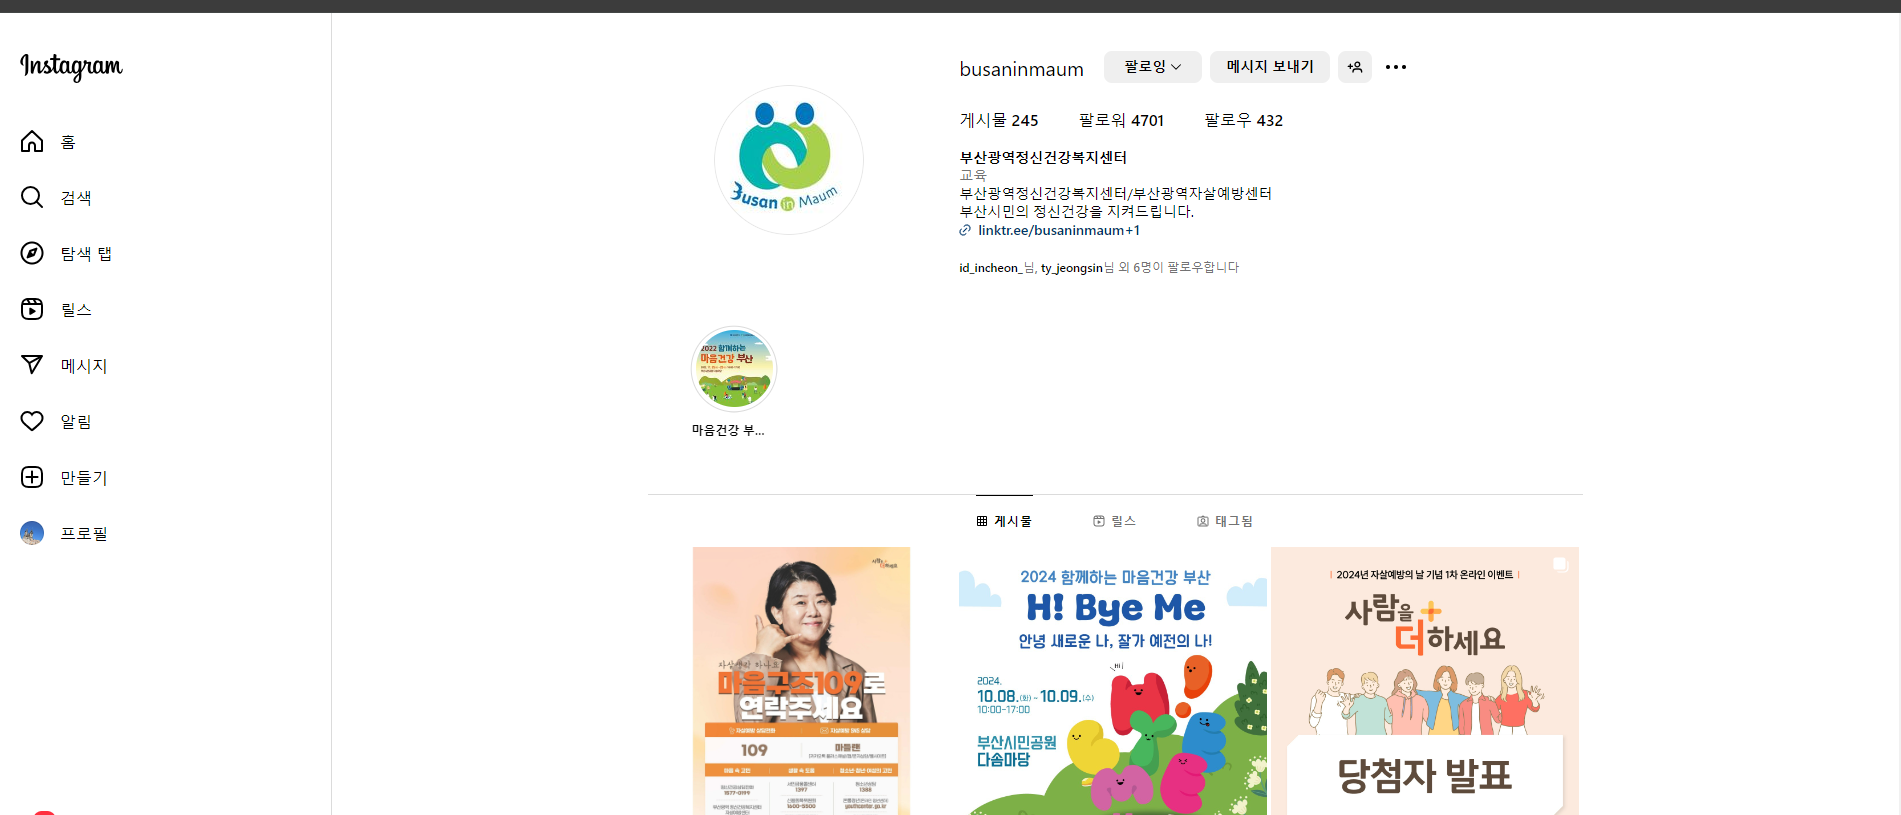Screen dimensions: 1901x815
Task: View the followers (팔로워 4701) list
Action: point(1121,121)
